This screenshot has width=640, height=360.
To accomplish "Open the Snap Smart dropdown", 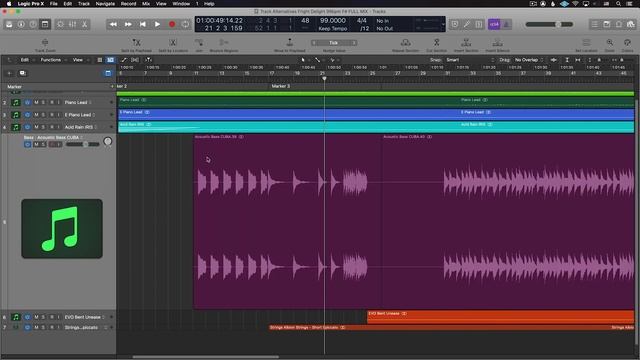I will click(470, 60).
